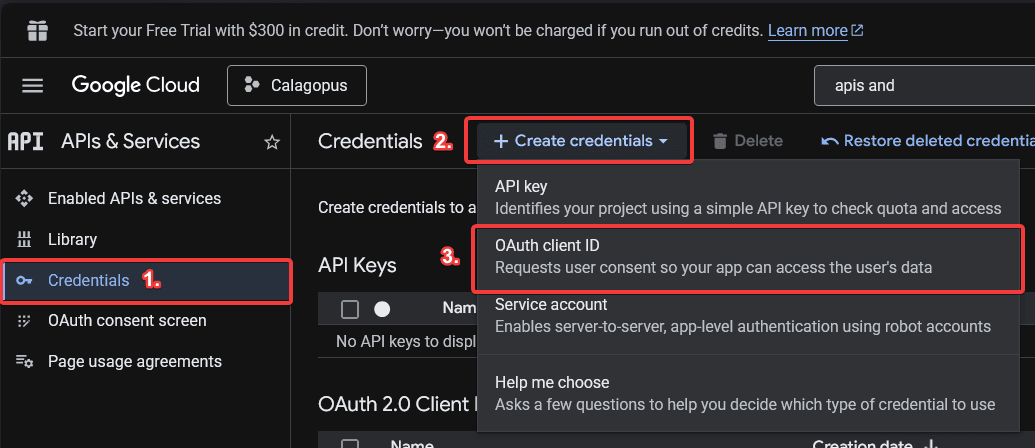Tick the OAuth 2.0 Client IDs checkbox
The image size is (1035, 448).
point(349,444)
